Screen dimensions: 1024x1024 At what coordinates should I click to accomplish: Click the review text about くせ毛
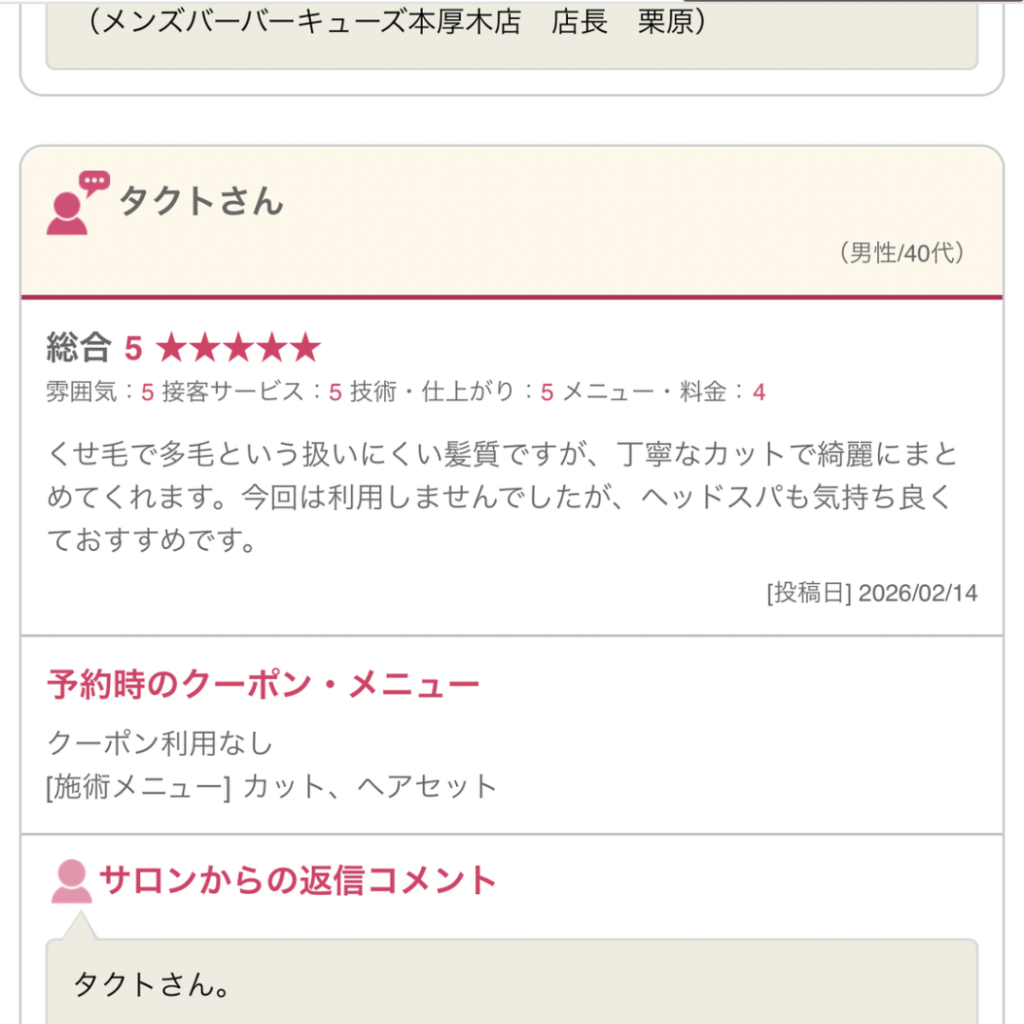tap(502, 497)
